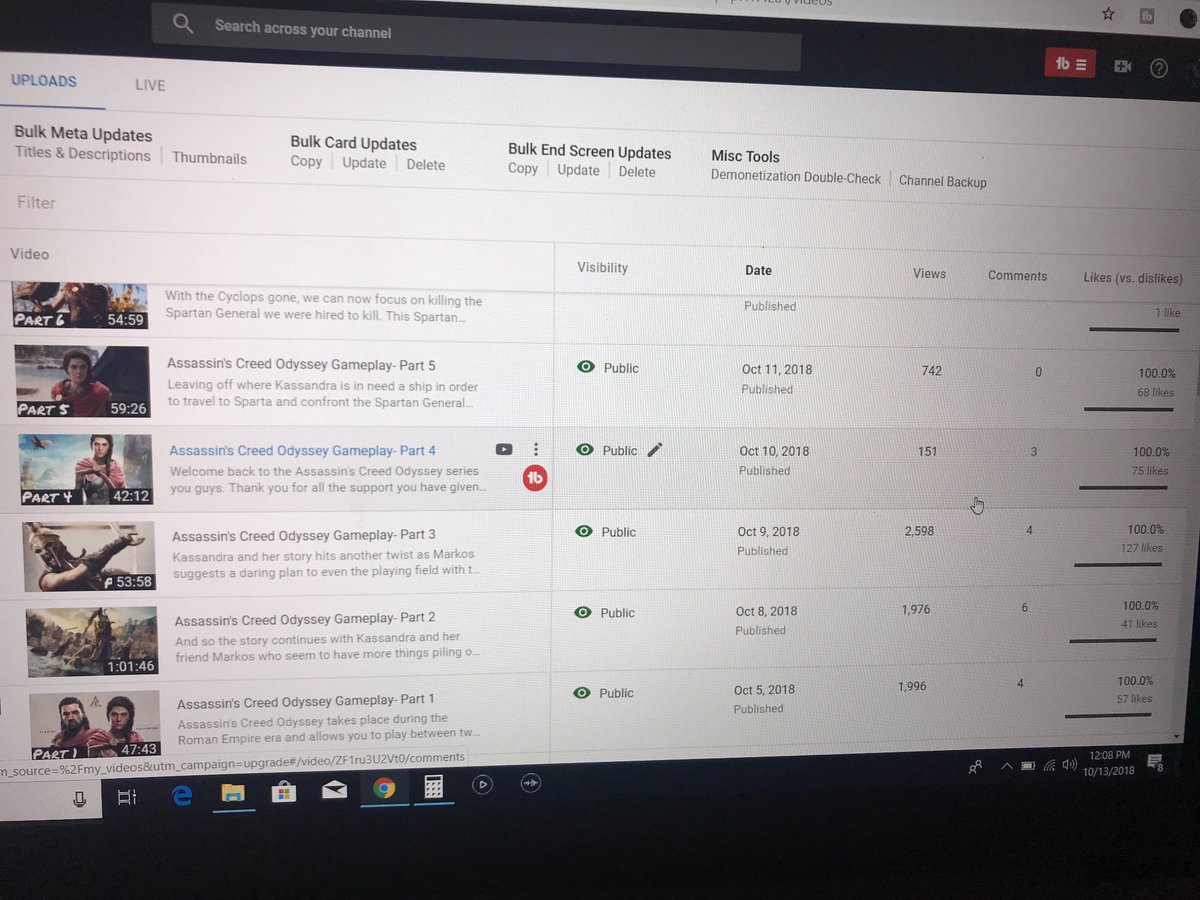Click the microphone icon on the taskbar

[x=80, y=798]
